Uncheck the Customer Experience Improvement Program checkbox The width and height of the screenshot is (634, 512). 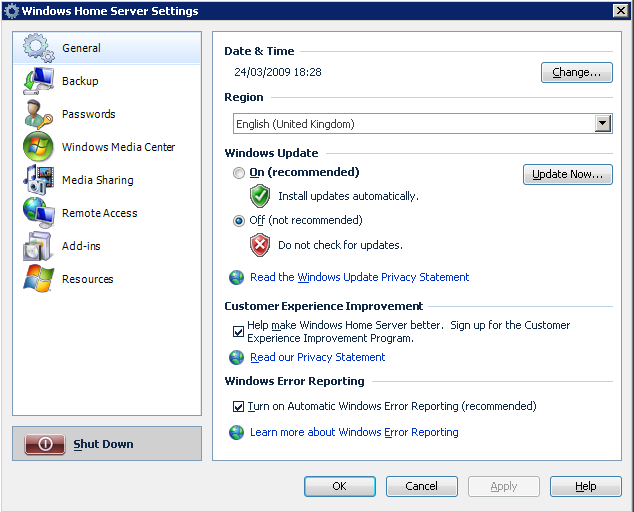(x=239, y=332)
